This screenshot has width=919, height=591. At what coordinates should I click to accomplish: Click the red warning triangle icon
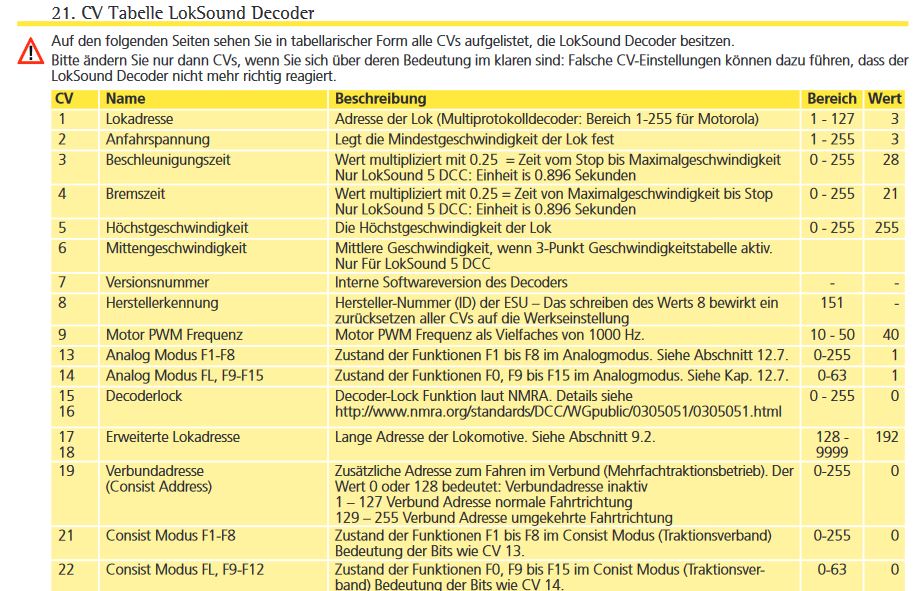click(32, 52)
